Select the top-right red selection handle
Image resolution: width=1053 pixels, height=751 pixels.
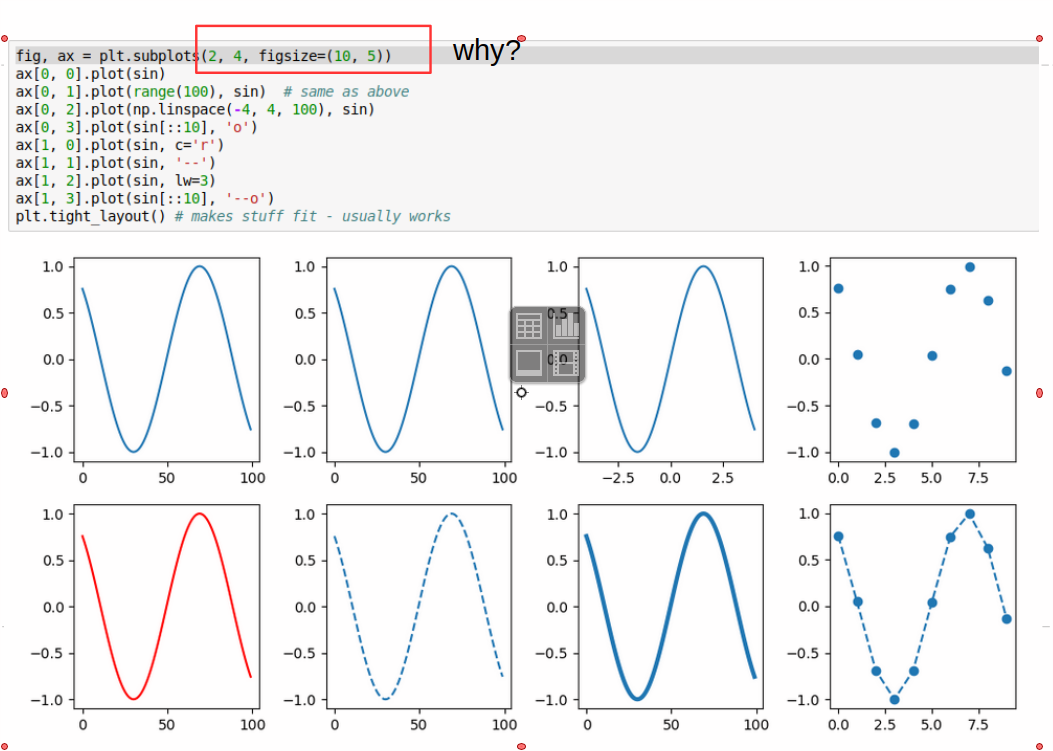point(1040,39)
